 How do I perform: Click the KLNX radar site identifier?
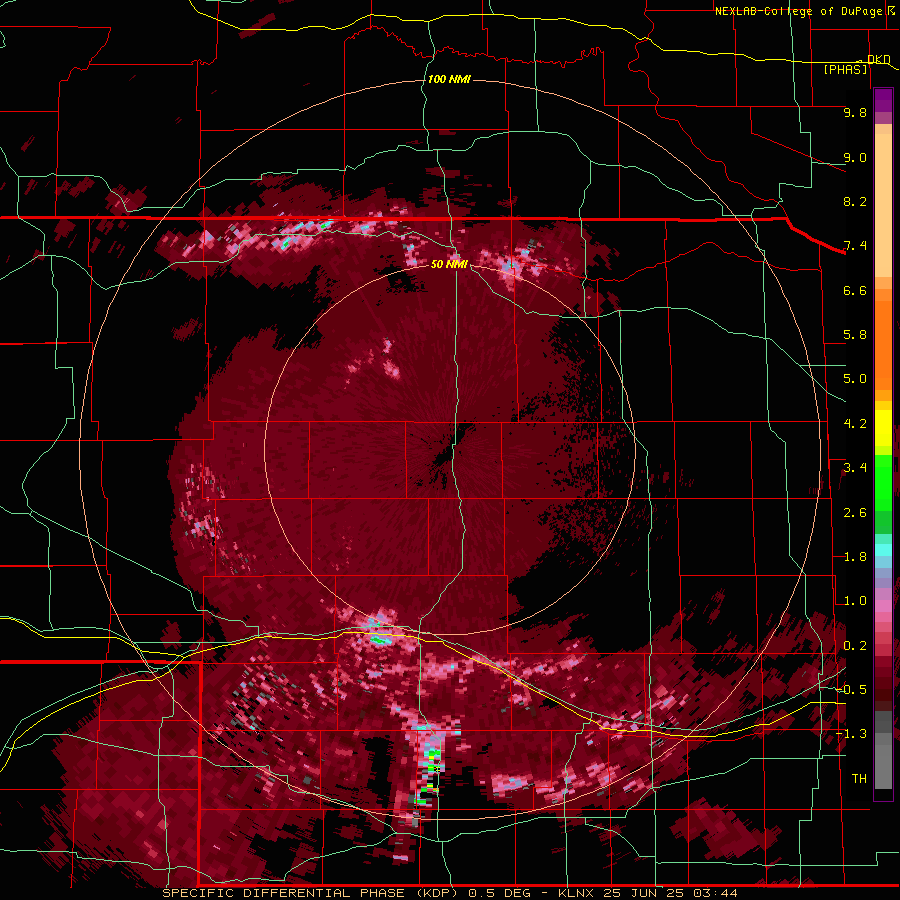click(576, 893)
